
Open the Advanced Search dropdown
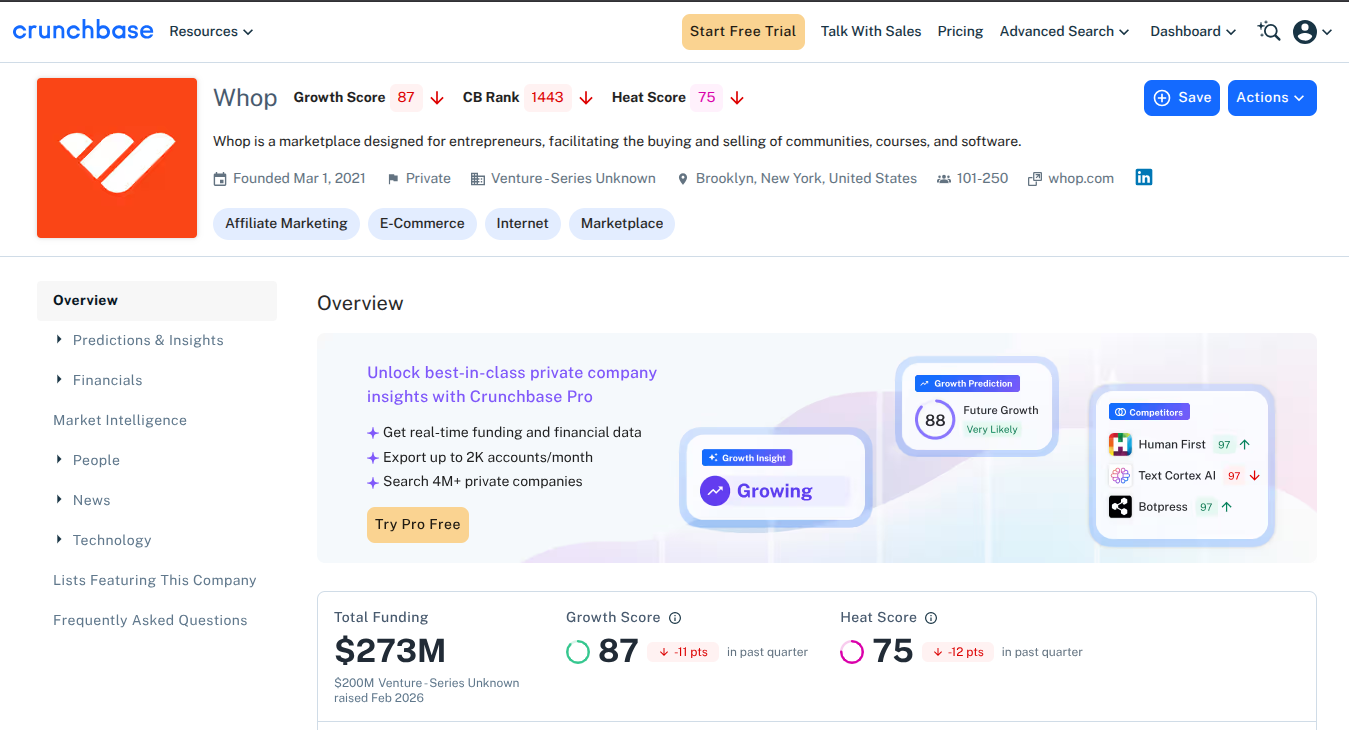(1064, 32)
